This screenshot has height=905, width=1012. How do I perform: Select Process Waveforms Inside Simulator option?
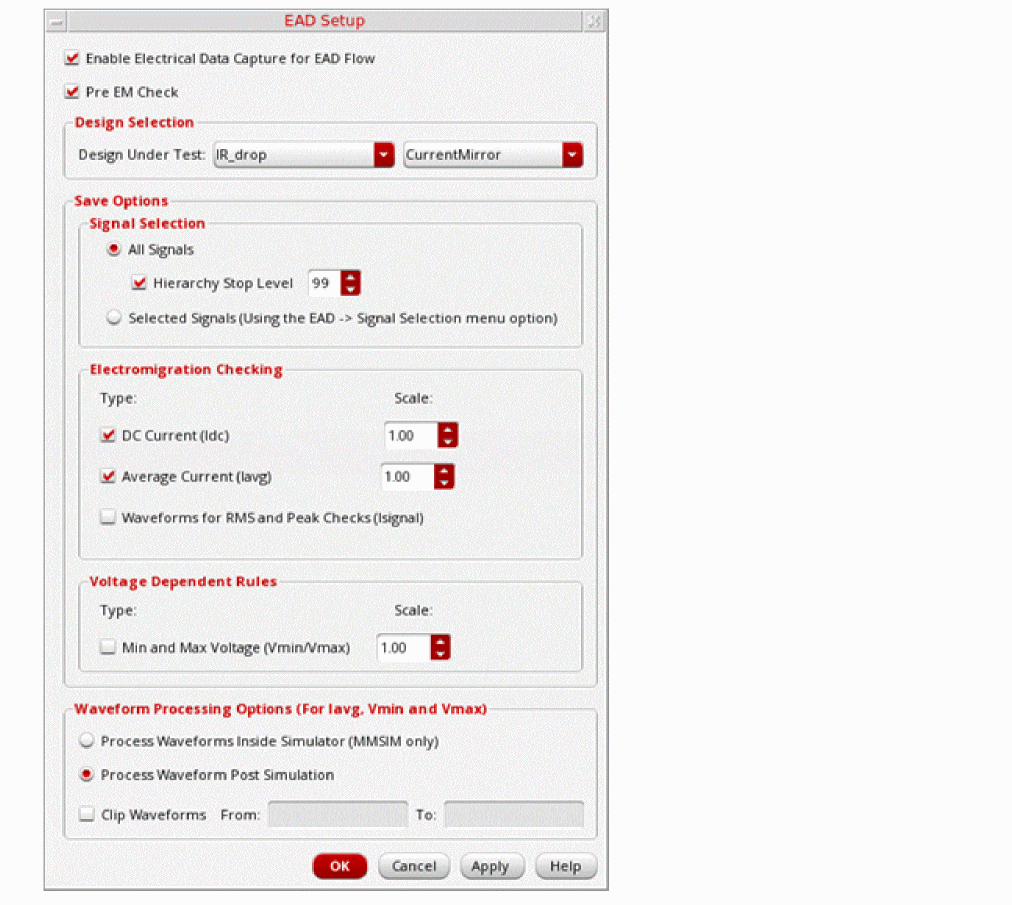point(86,740)
